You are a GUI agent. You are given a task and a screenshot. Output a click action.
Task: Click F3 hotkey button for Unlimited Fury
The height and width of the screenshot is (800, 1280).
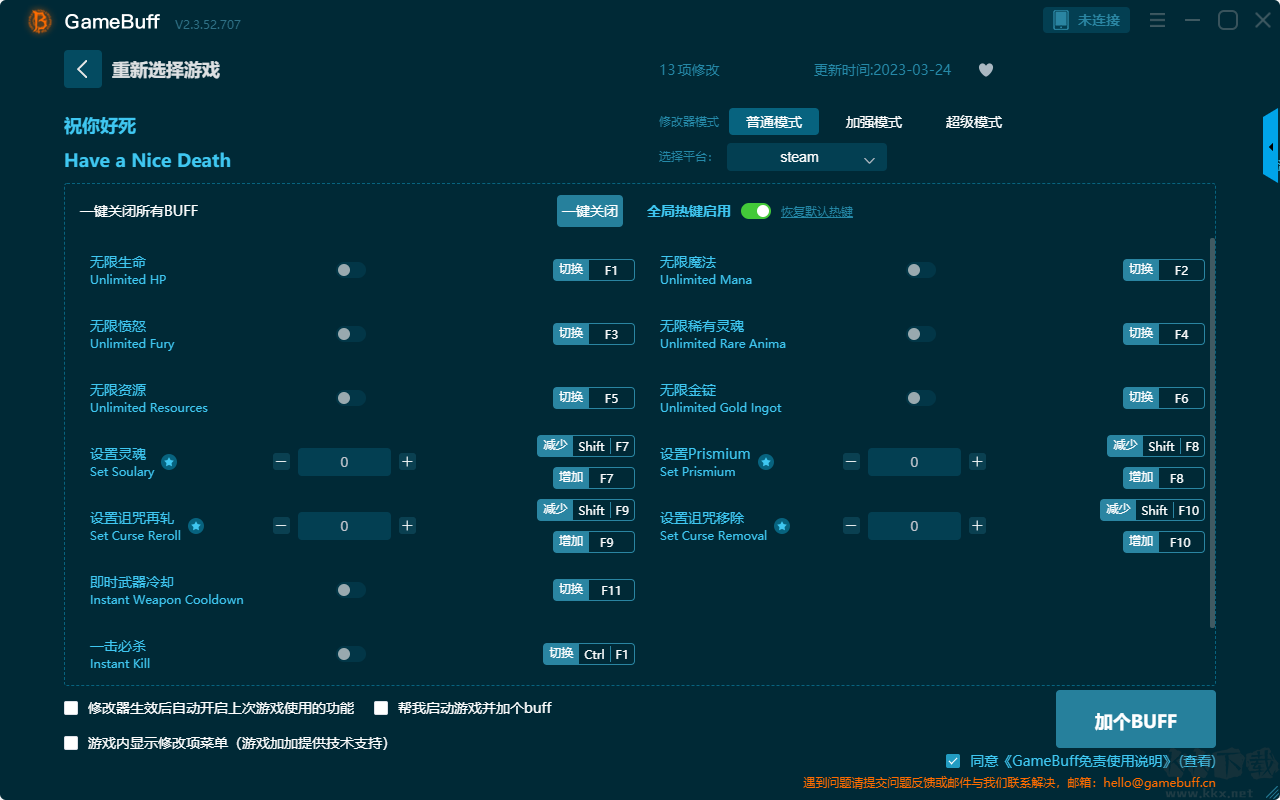click(594, 334)
